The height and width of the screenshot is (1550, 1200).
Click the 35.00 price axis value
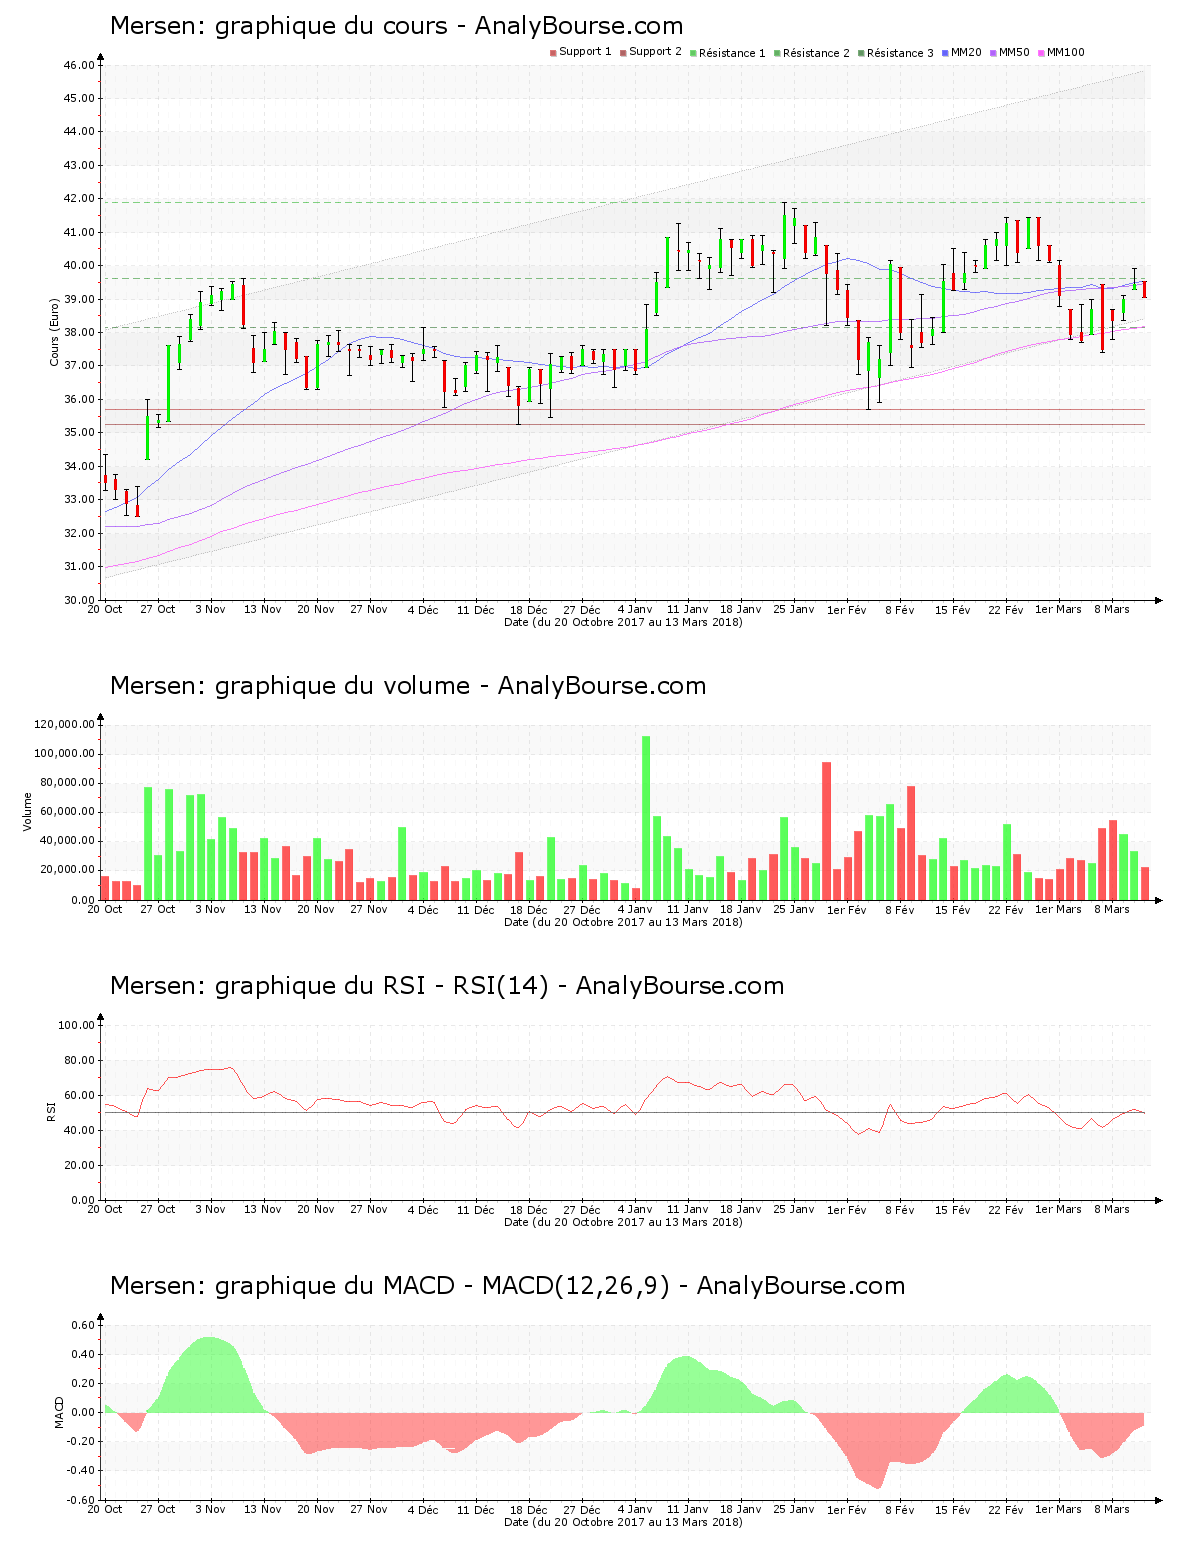point(79,433)
